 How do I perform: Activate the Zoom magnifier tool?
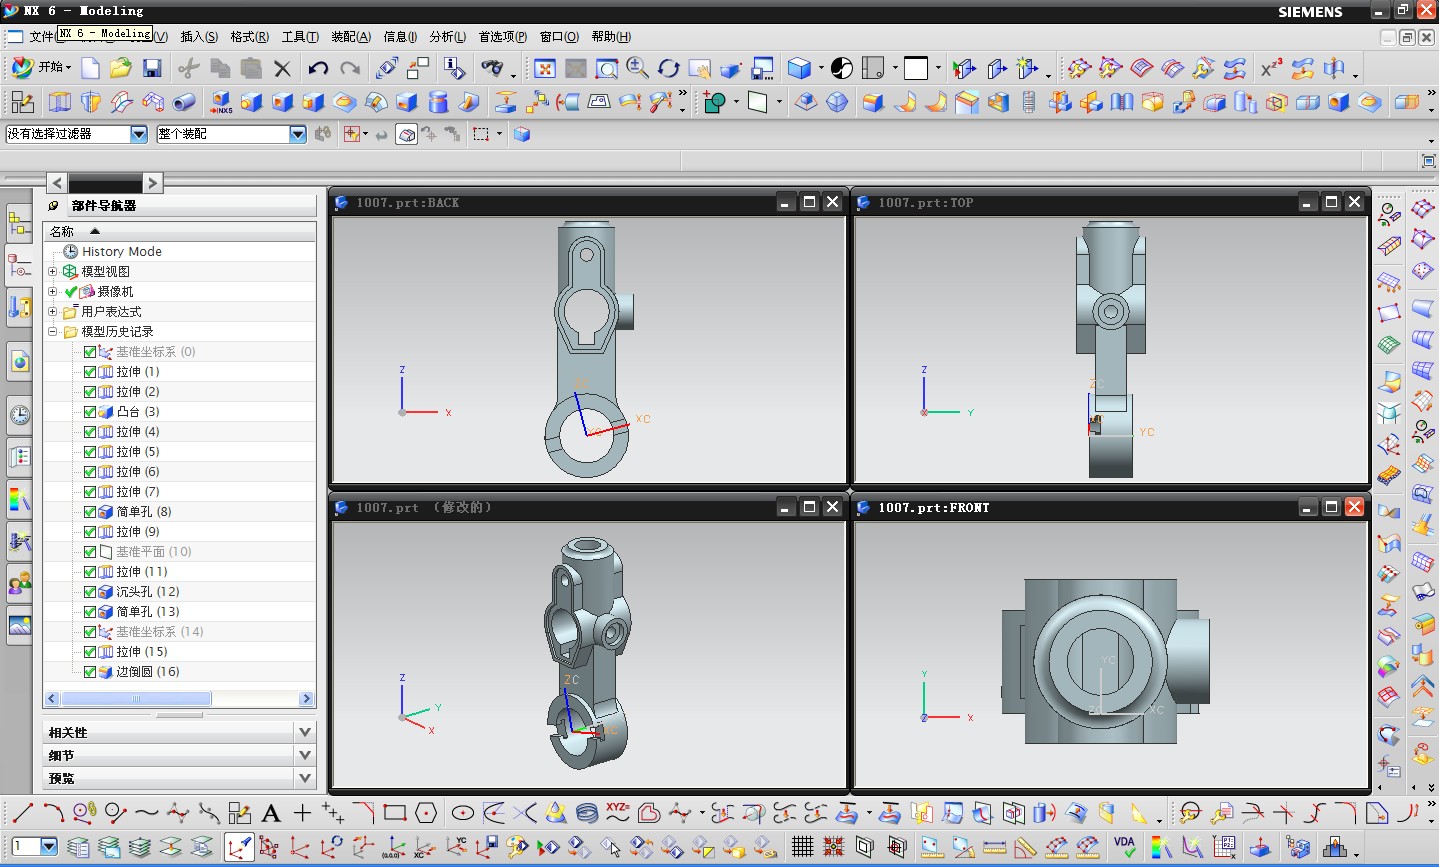point(637,68)
